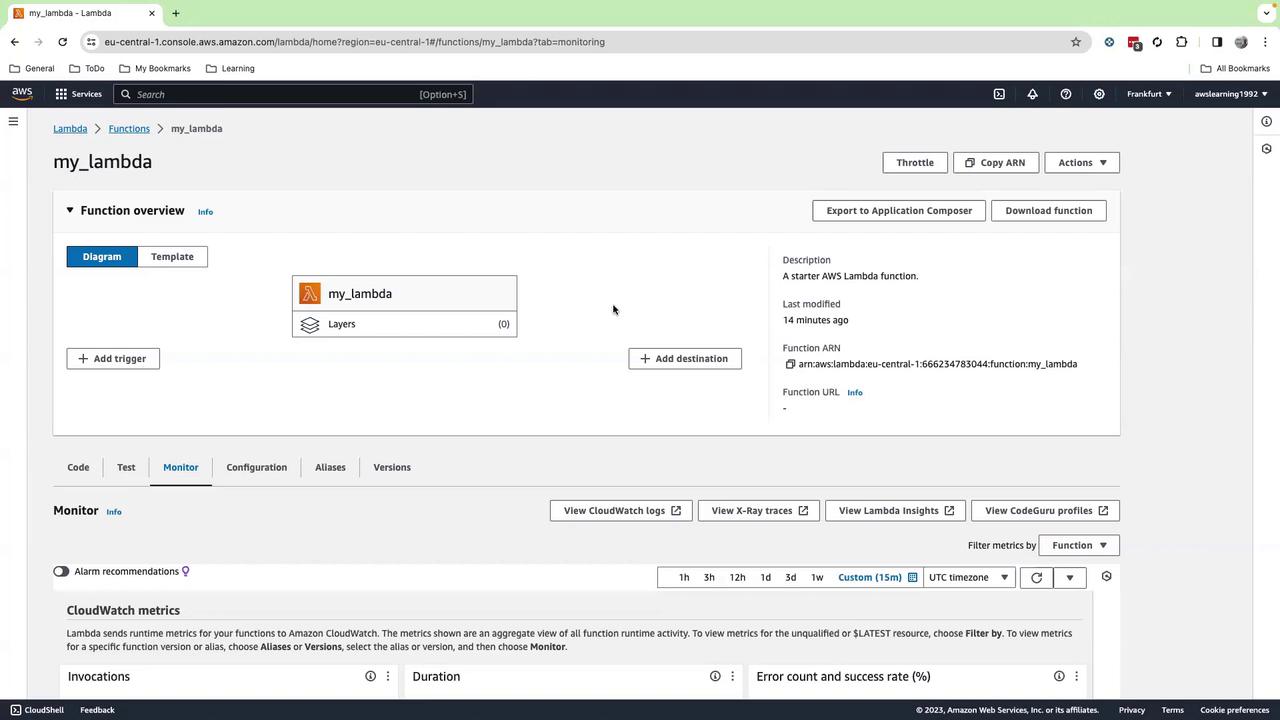Open the Configuration tab
Viewport: 1280px width, 720px height.
point(257,467)
